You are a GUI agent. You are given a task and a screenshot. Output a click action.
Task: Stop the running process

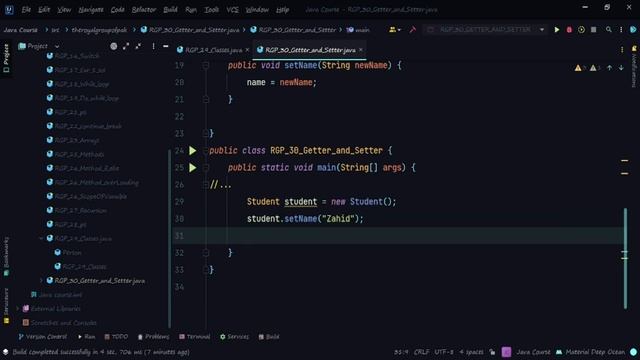[x=593, y=30]
